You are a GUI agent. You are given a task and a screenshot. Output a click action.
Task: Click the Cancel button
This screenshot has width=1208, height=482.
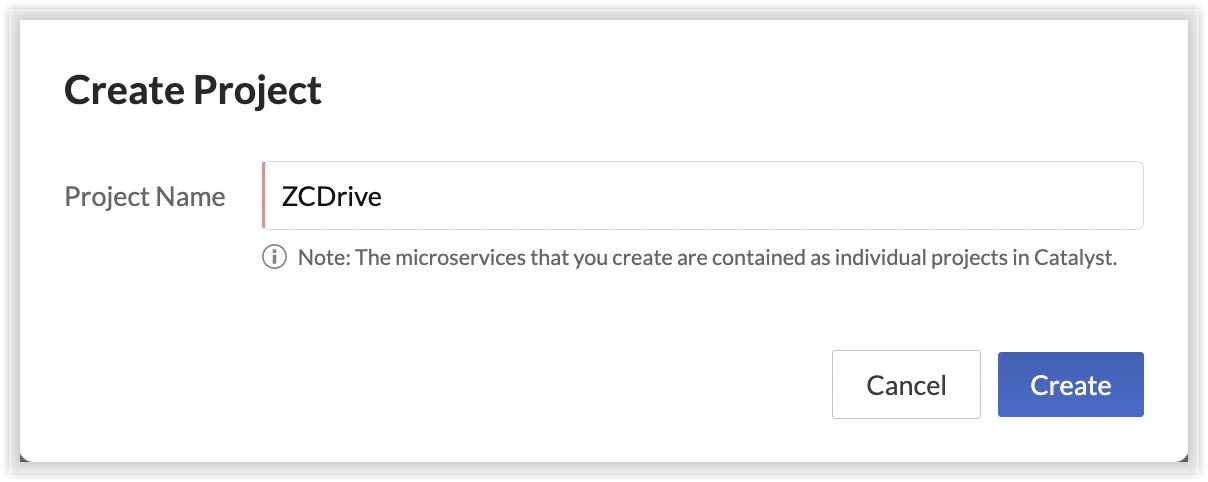[x=906, y=385]
